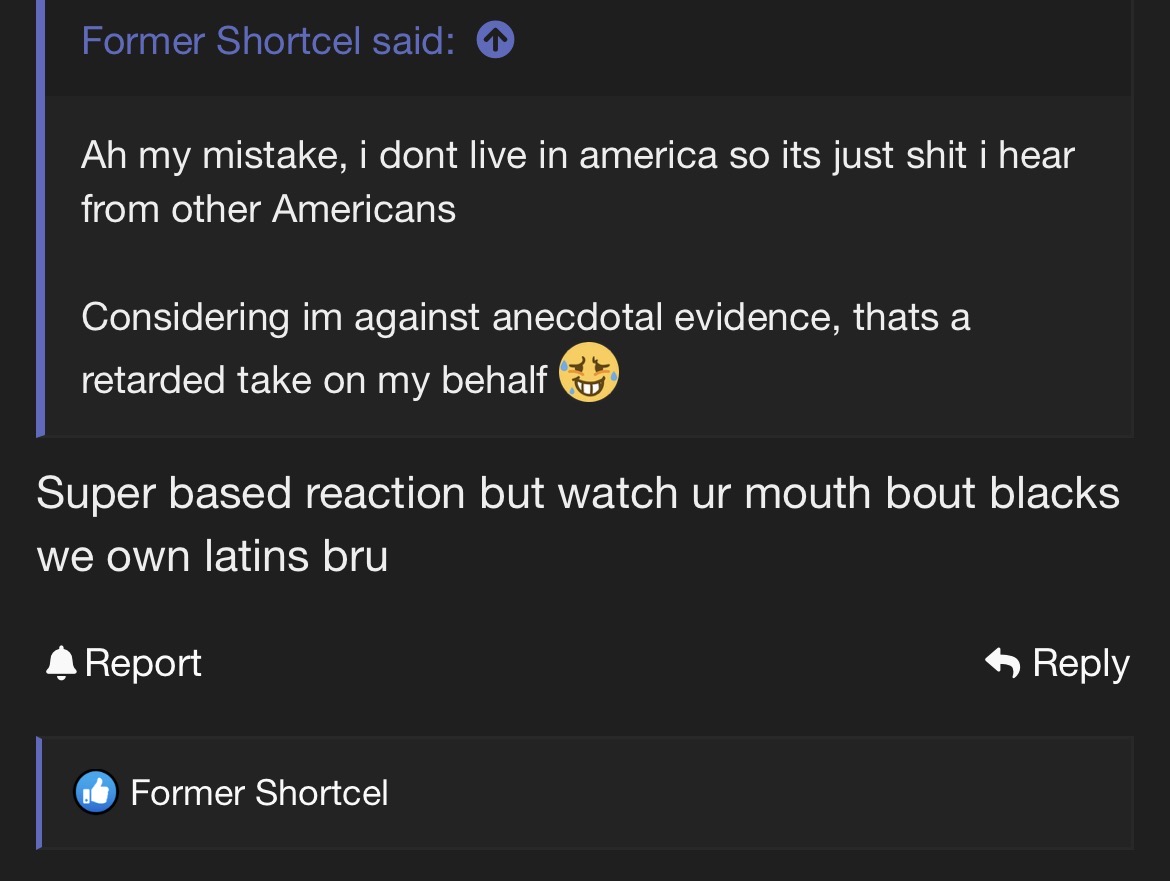Screen dimensions: 1170x881
Task: Click the up-arrow icon beside 'Former Shortcel said:'
Action: point(496,41)
